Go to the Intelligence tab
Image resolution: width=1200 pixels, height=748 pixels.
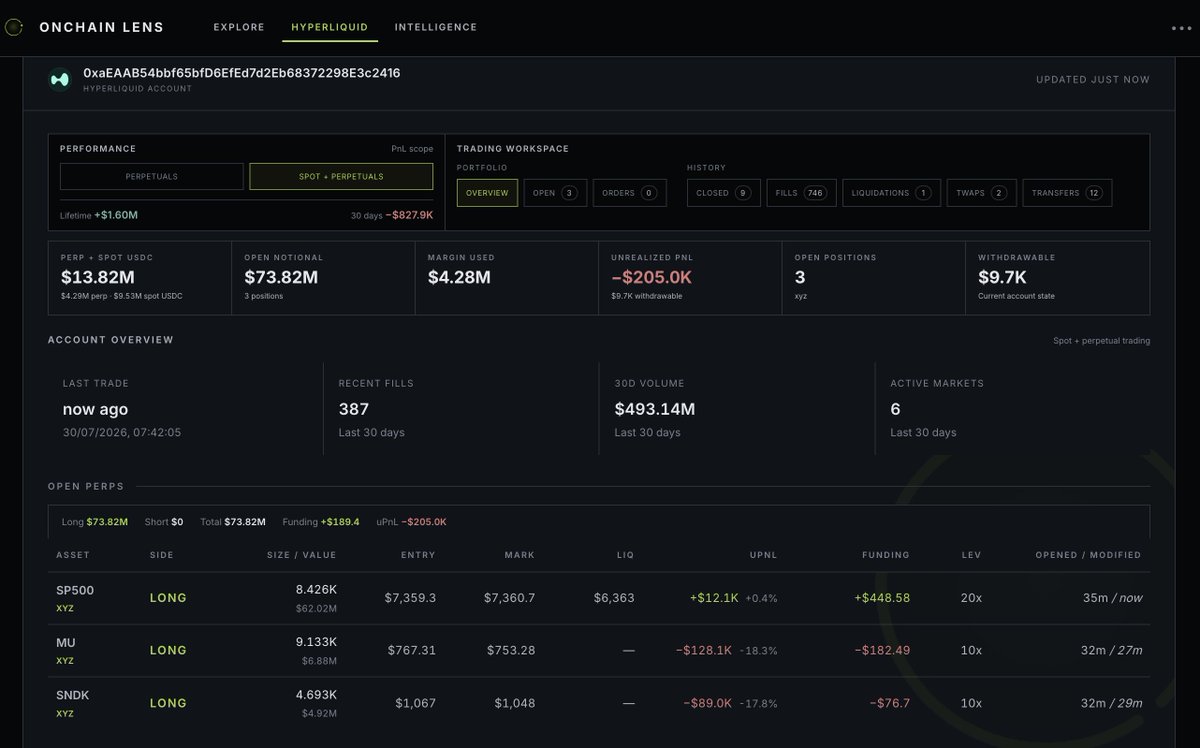pyautogui.click(x=436, y=27)
